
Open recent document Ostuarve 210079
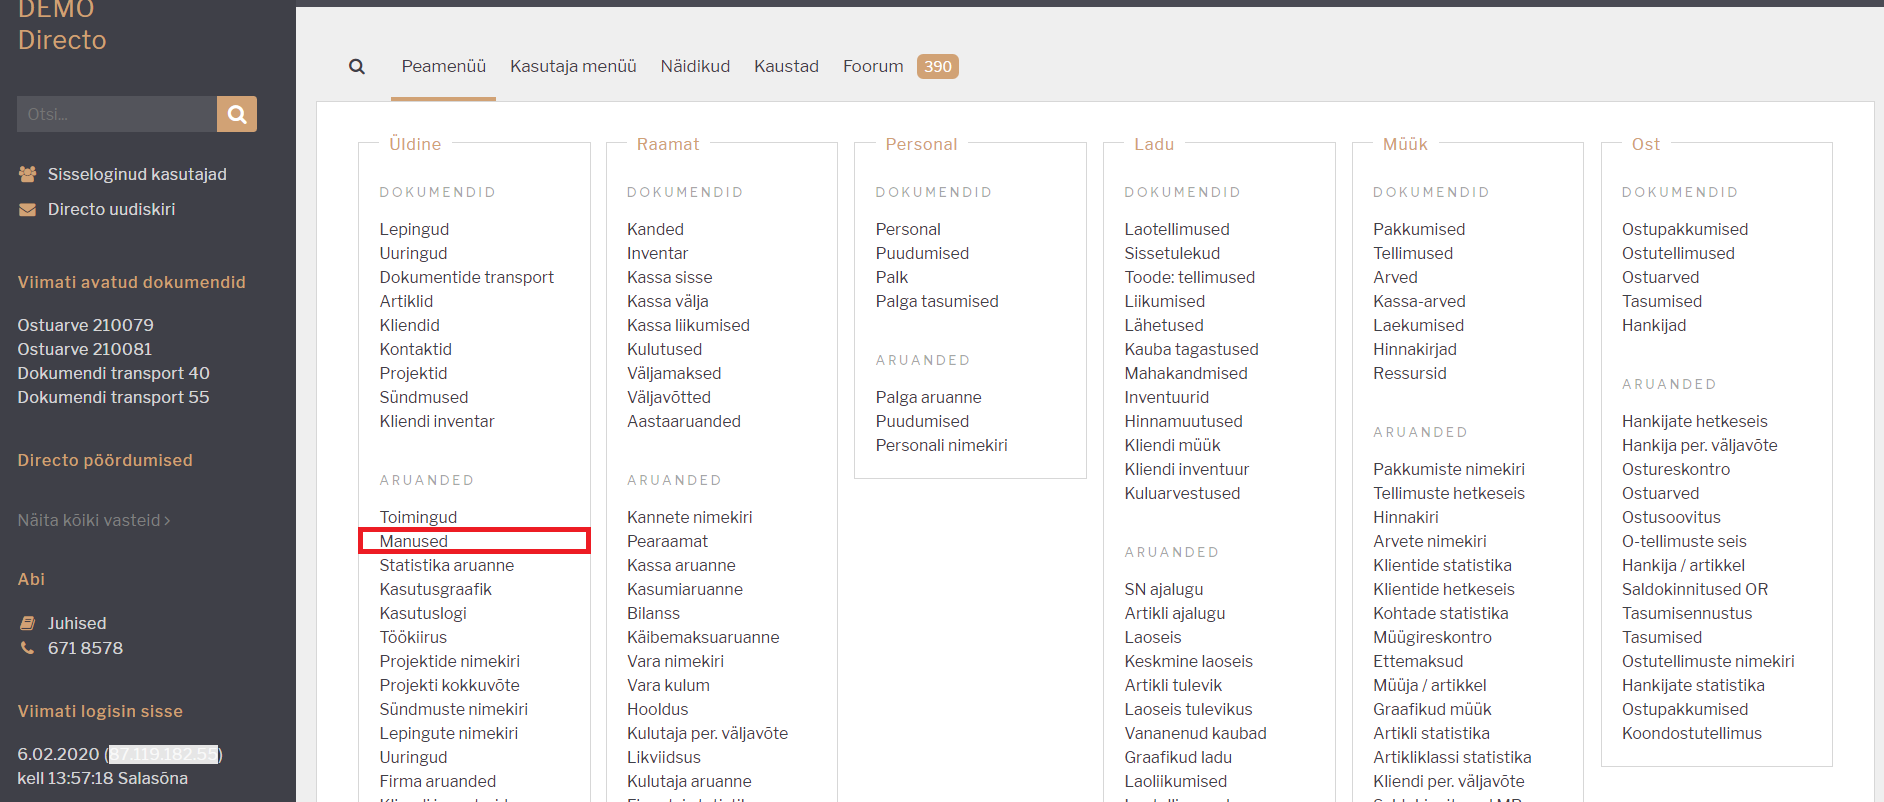coord(85,325)
